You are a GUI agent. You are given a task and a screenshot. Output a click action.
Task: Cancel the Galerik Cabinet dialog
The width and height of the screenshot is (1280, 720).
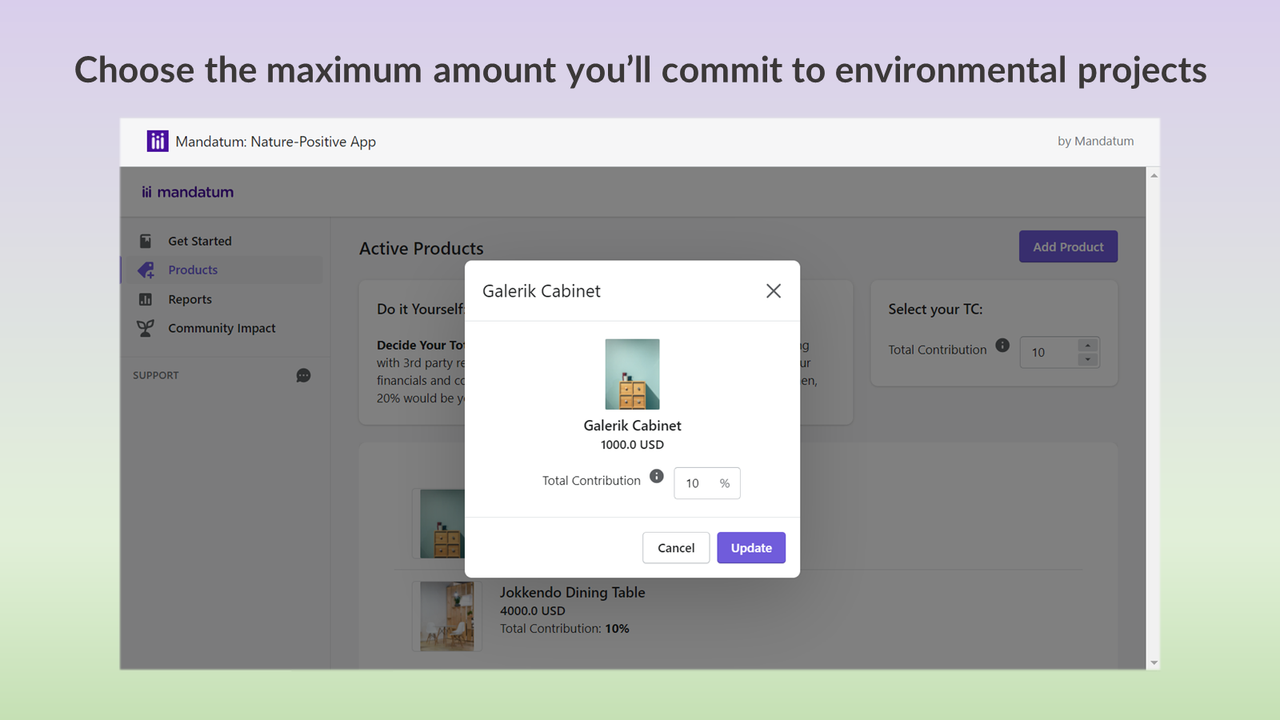click(676, 547)
